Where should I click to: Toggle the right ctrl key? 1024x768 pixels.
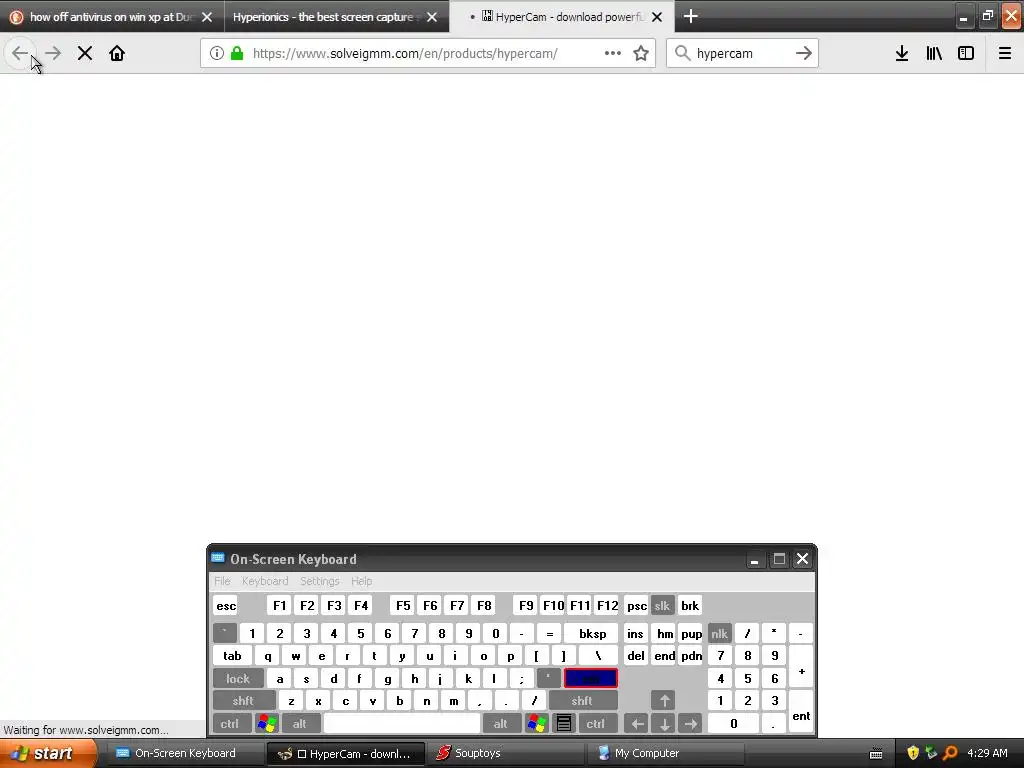click(596, 724)
